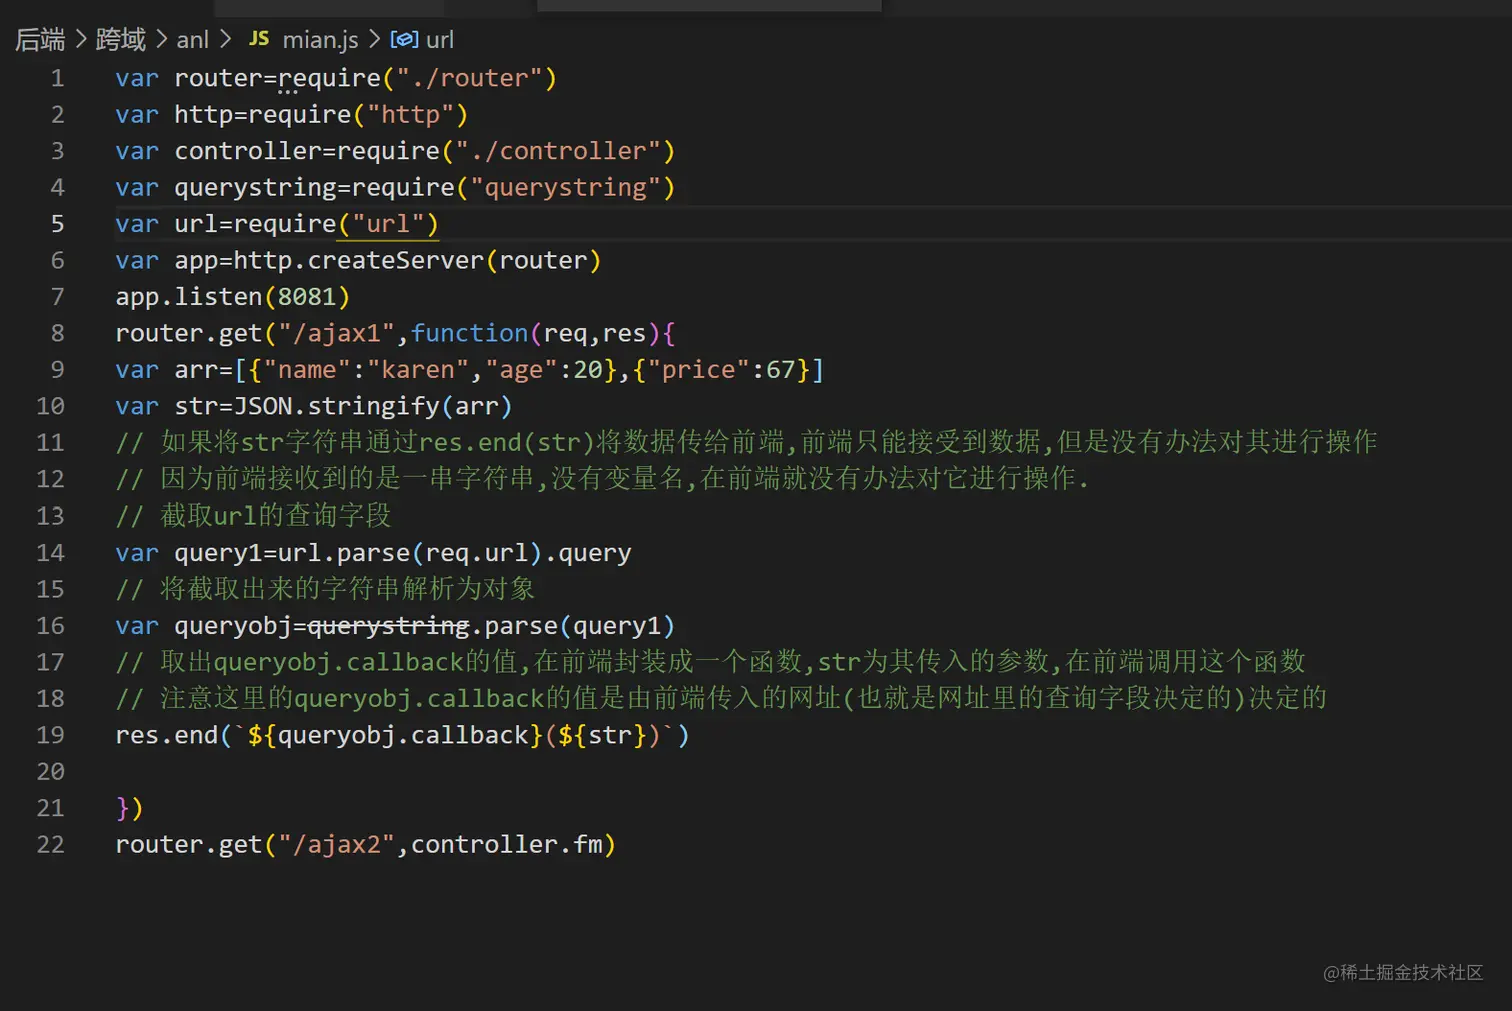Click line number 20 in the gutter
1512x1011 pixels.
pos(50,772)
